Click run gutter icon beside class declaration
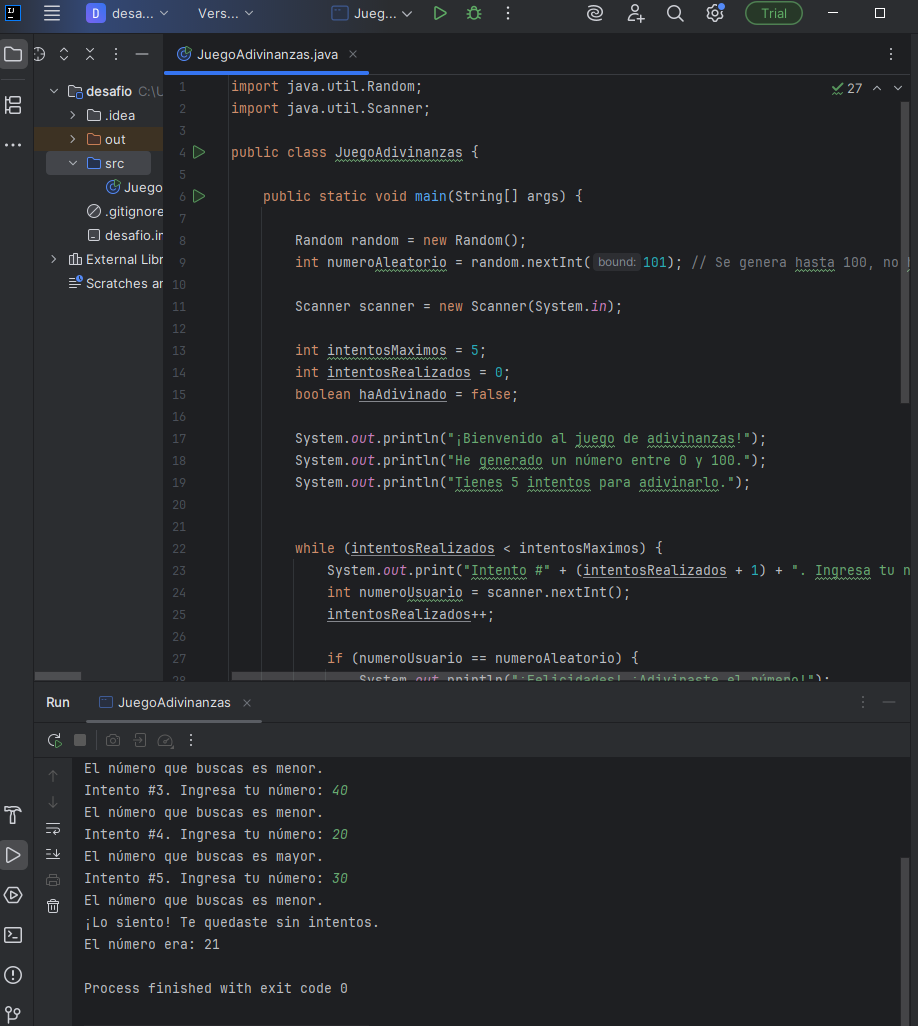Screen dimensions: 918x1026 pos(199,152)
